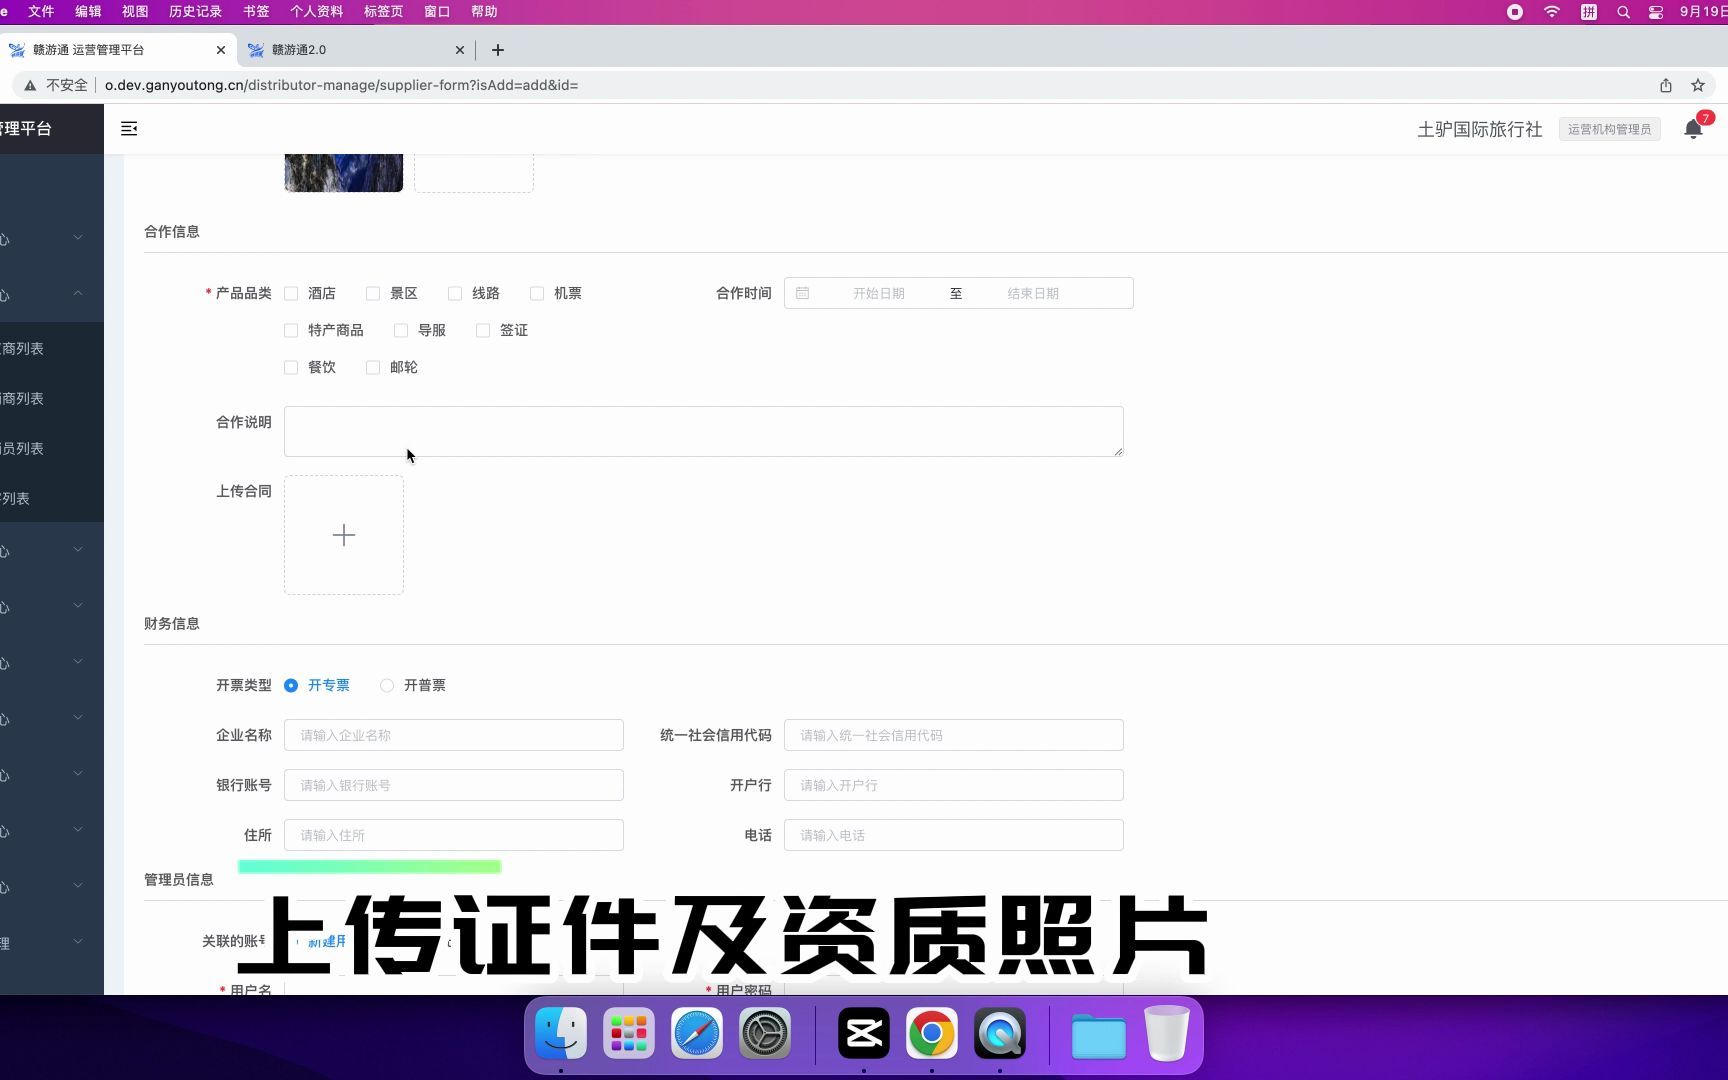This screenshot has width=1728, height=1080.
Task: Check the 酒店 product category
Action: click(x=291, y=293)
